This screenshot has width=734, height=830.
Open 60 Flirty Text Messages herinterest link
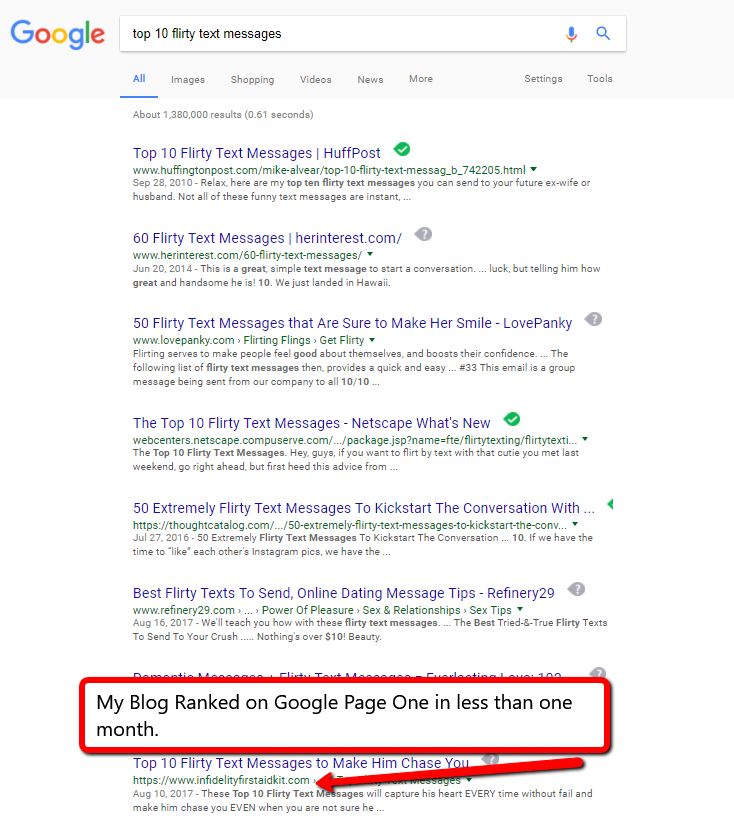click(267, 238)
